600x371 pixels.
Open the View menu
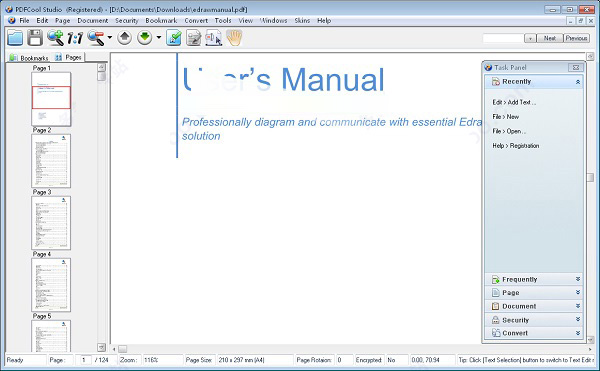point(245,20)
